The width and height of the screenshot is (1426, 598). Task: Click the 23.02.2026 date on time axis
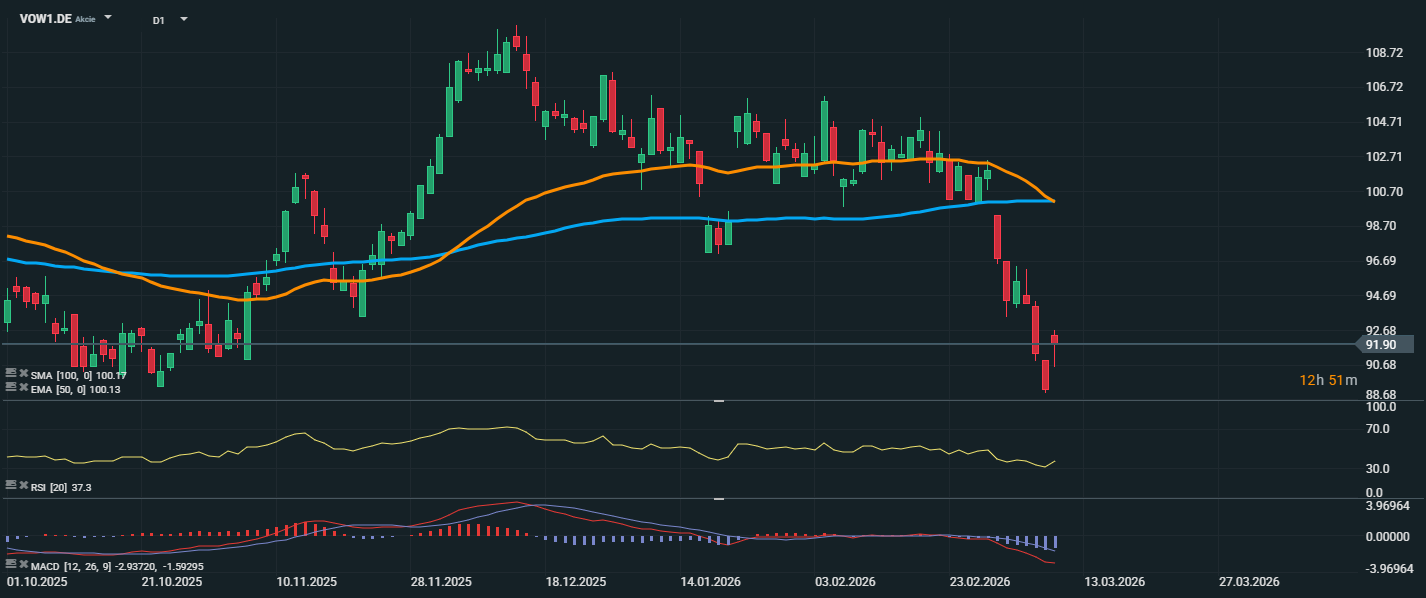click(979, 581)
